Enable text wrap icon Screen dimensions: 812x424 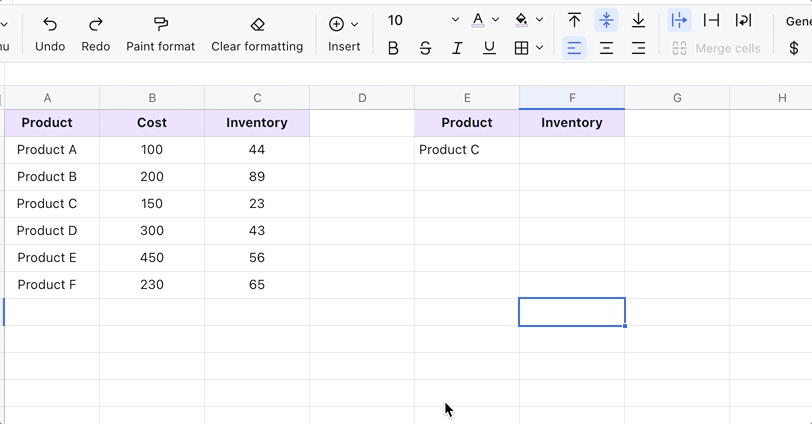[x=743, y=20]
